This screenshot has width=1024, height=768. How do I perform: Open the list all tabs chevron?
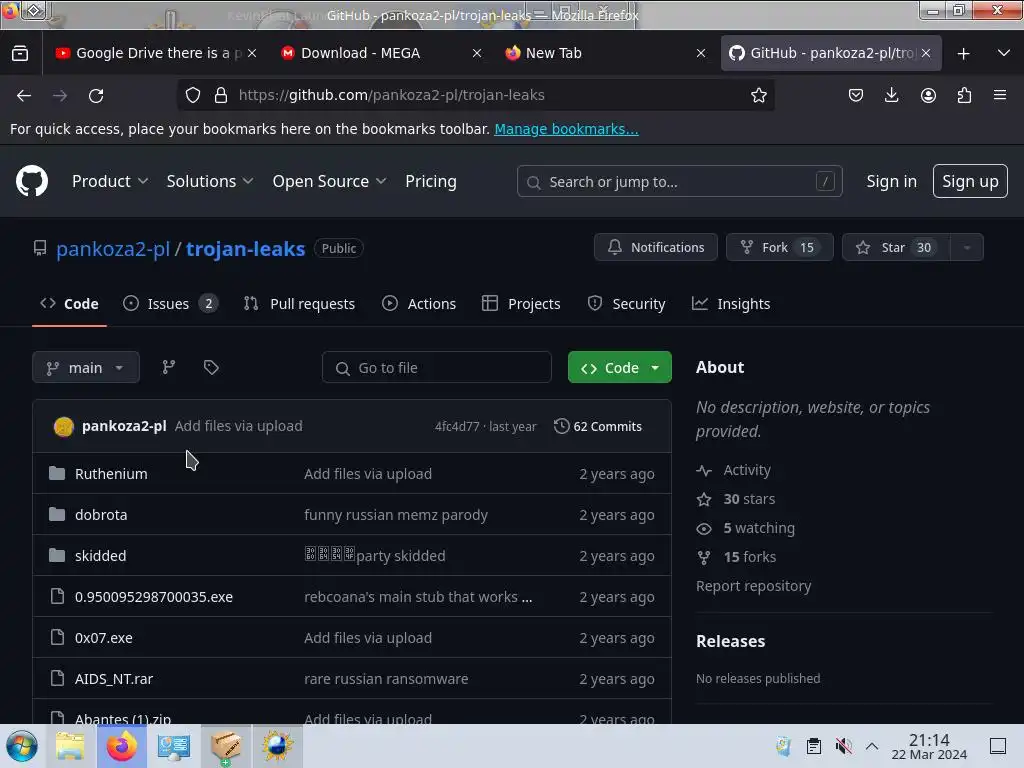click(x=1003, y=54)
